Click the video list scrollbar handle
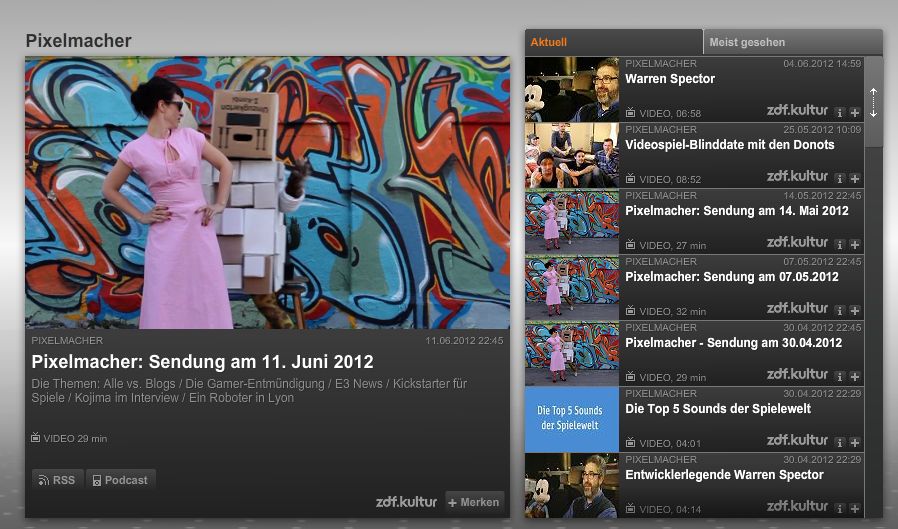This screenshot has height=529, width=898. tap(873, 102)
